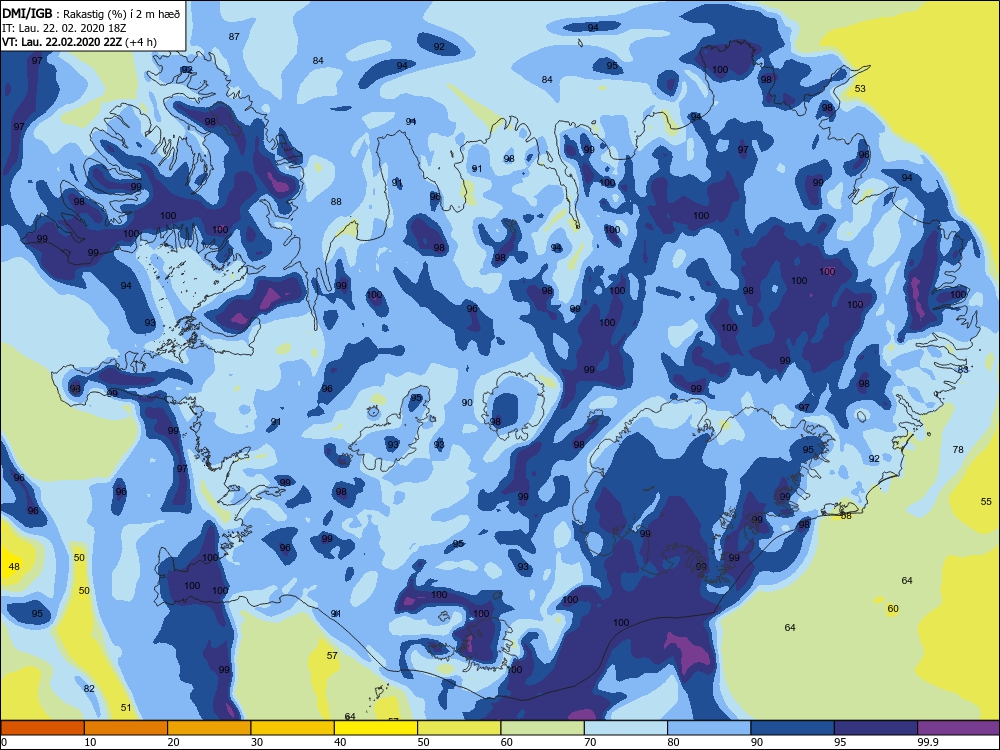Click the 40–50 bright yellow legend swatch
The image size is (1000, 750).
pyautogui.click(x=376, y=728)
